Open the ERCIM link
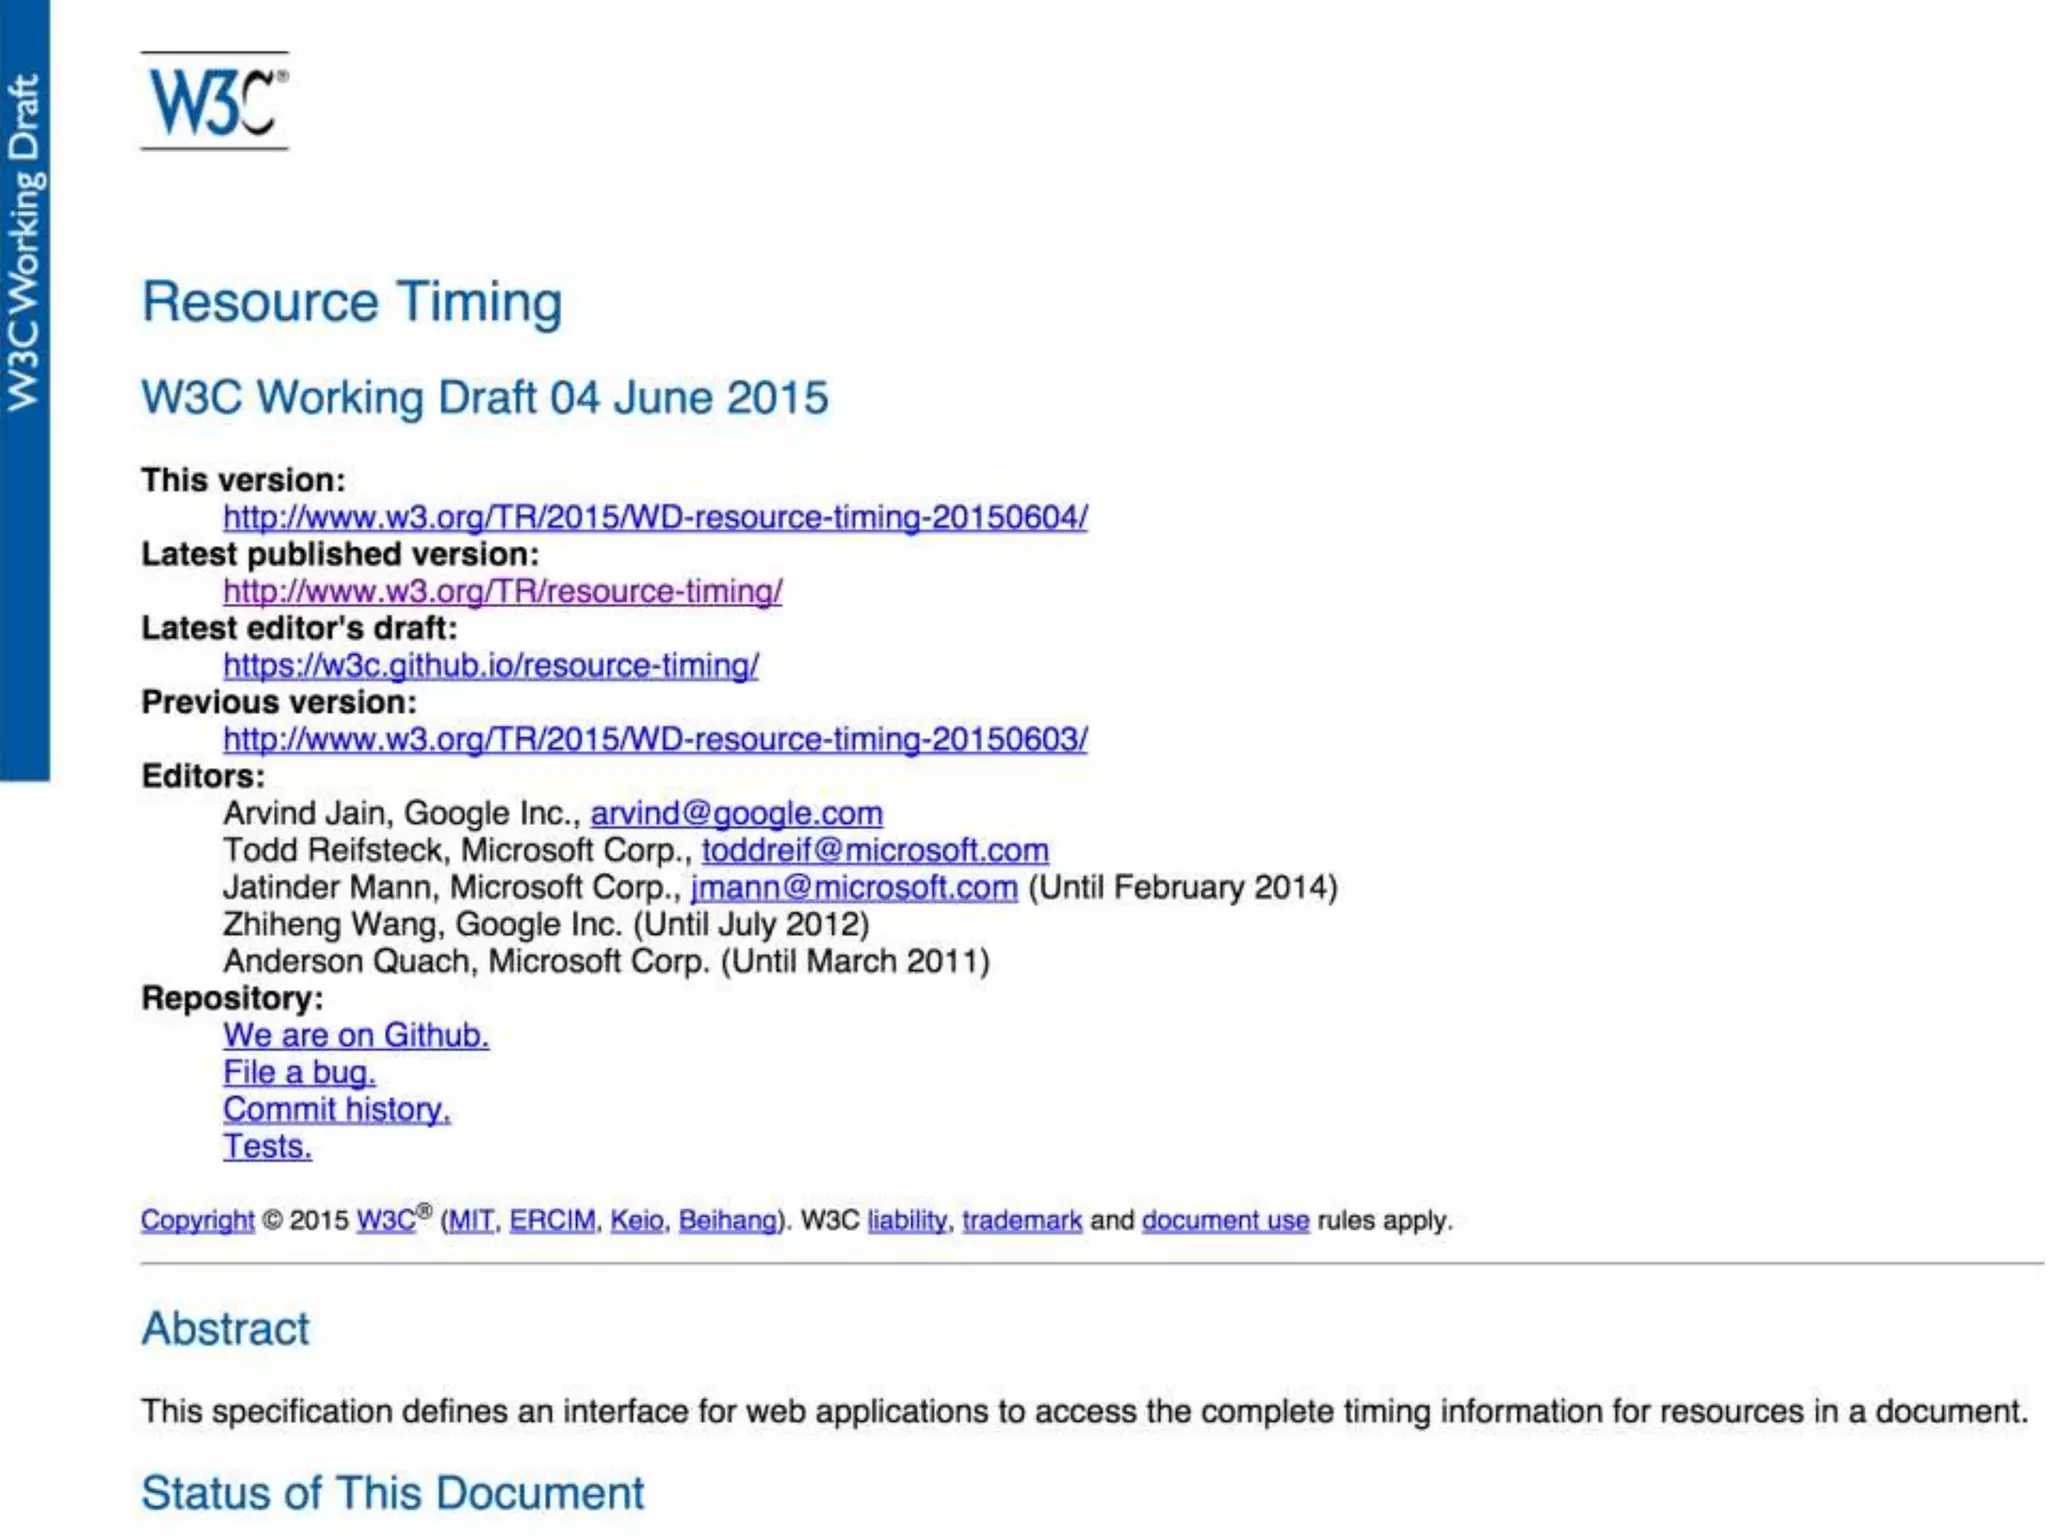The height and width of the screenshot is (1536, 2048). coord(552,1220)
